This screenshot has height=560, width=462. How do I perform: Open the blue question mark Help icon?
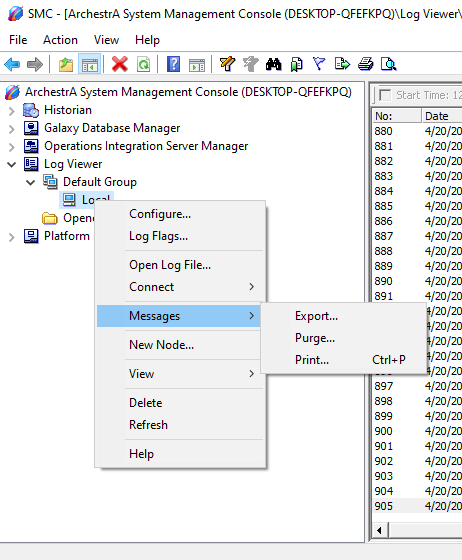coord(174,65)
